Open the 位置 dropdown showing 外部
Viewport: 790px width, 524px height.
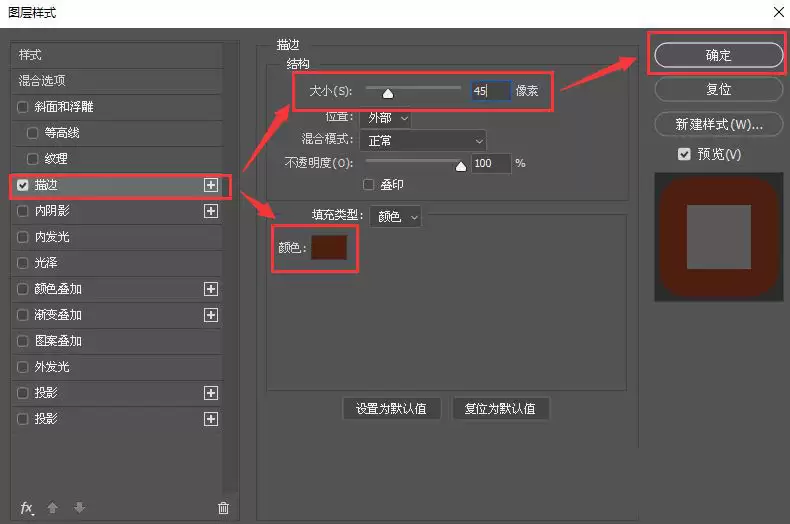tap(385, 118)
